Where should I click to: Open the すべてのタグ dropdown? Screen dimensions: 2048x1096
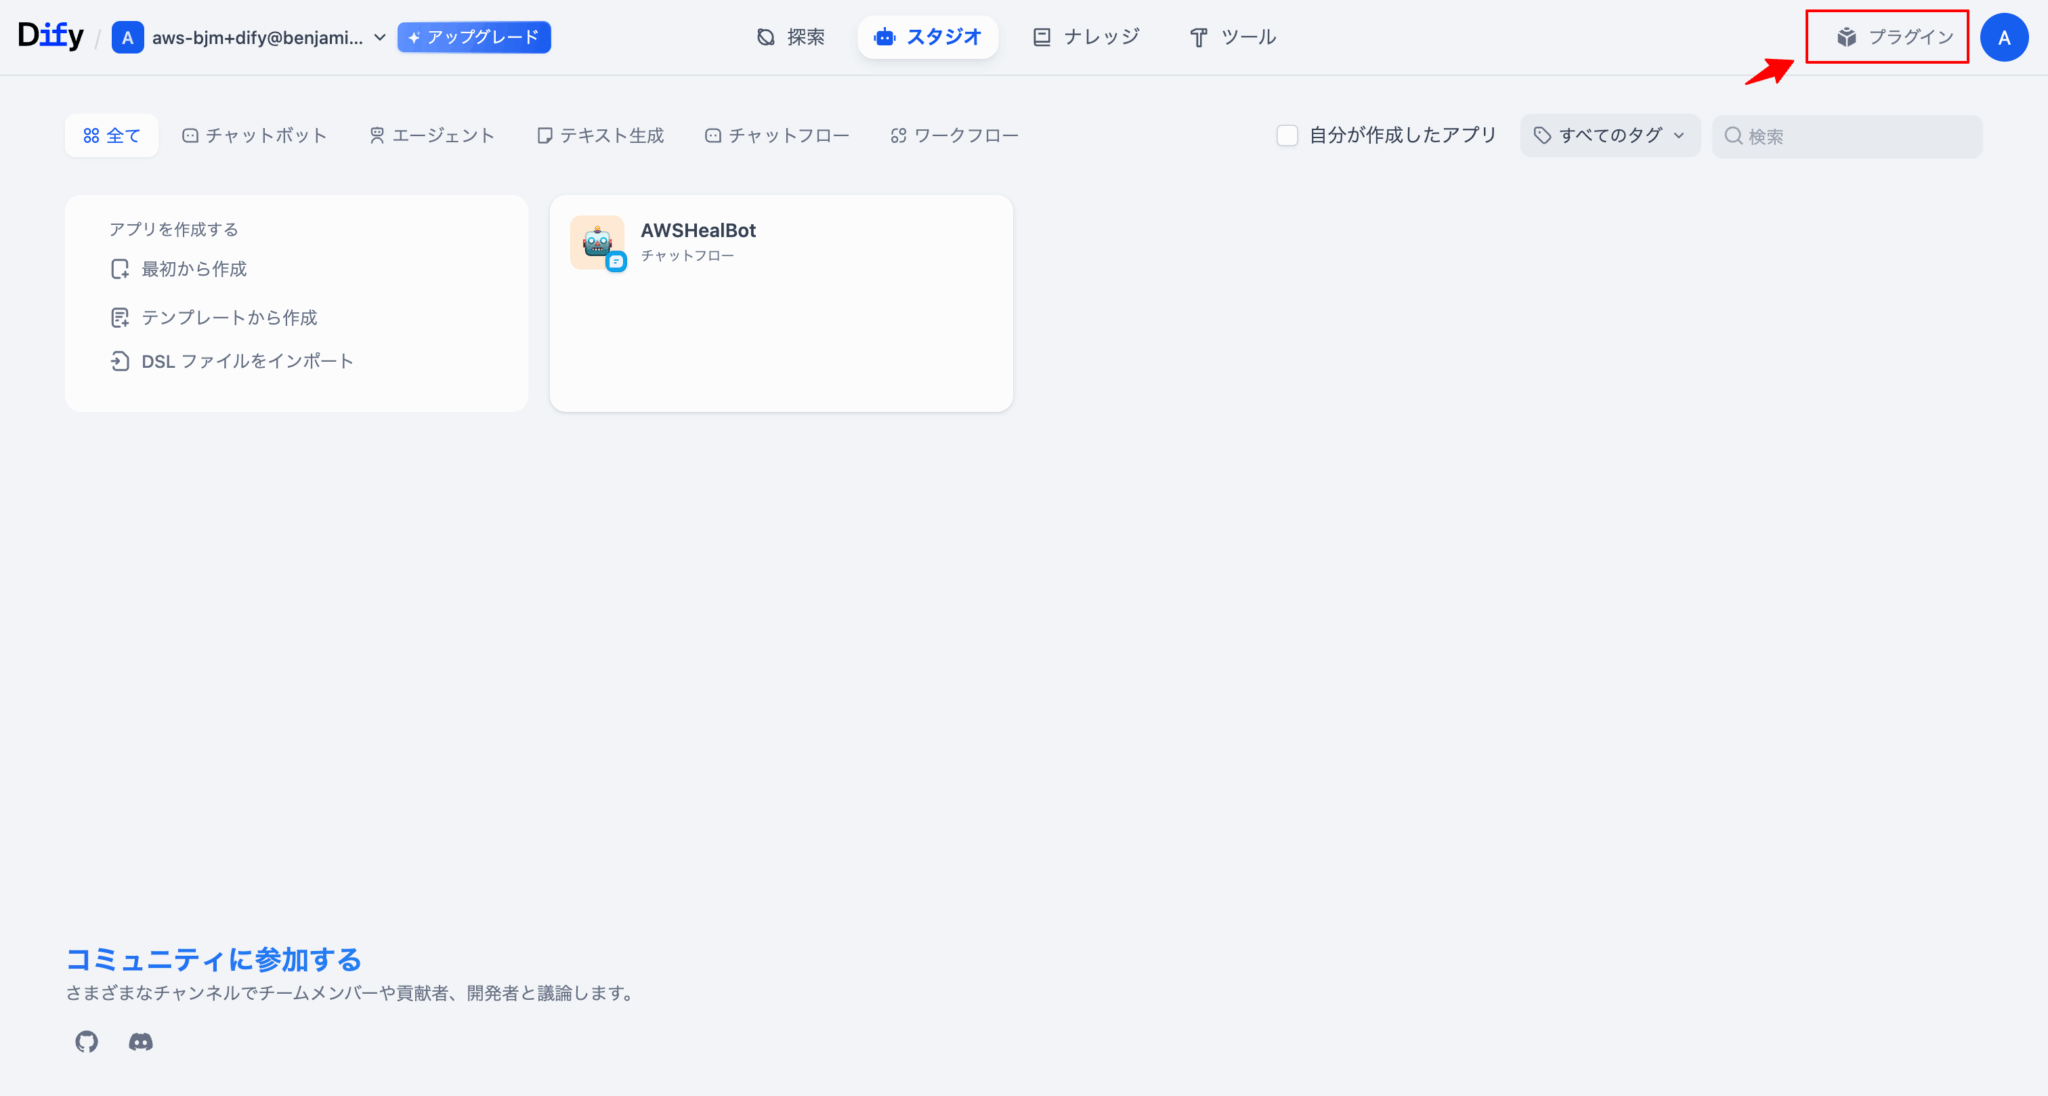(x=1608, y=135)
